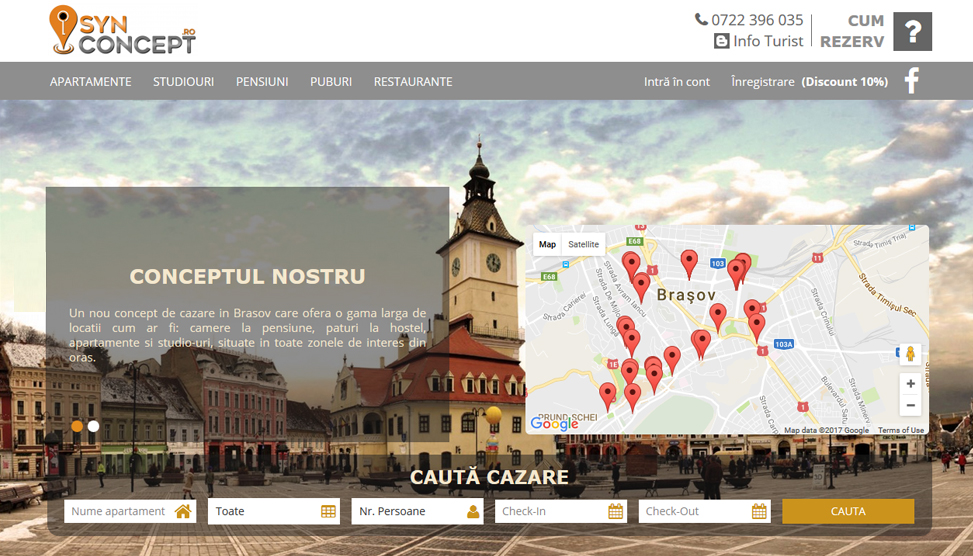The image size is (973, 556).
Task: Select the orange carousel dot
Action: click(77, 426)
